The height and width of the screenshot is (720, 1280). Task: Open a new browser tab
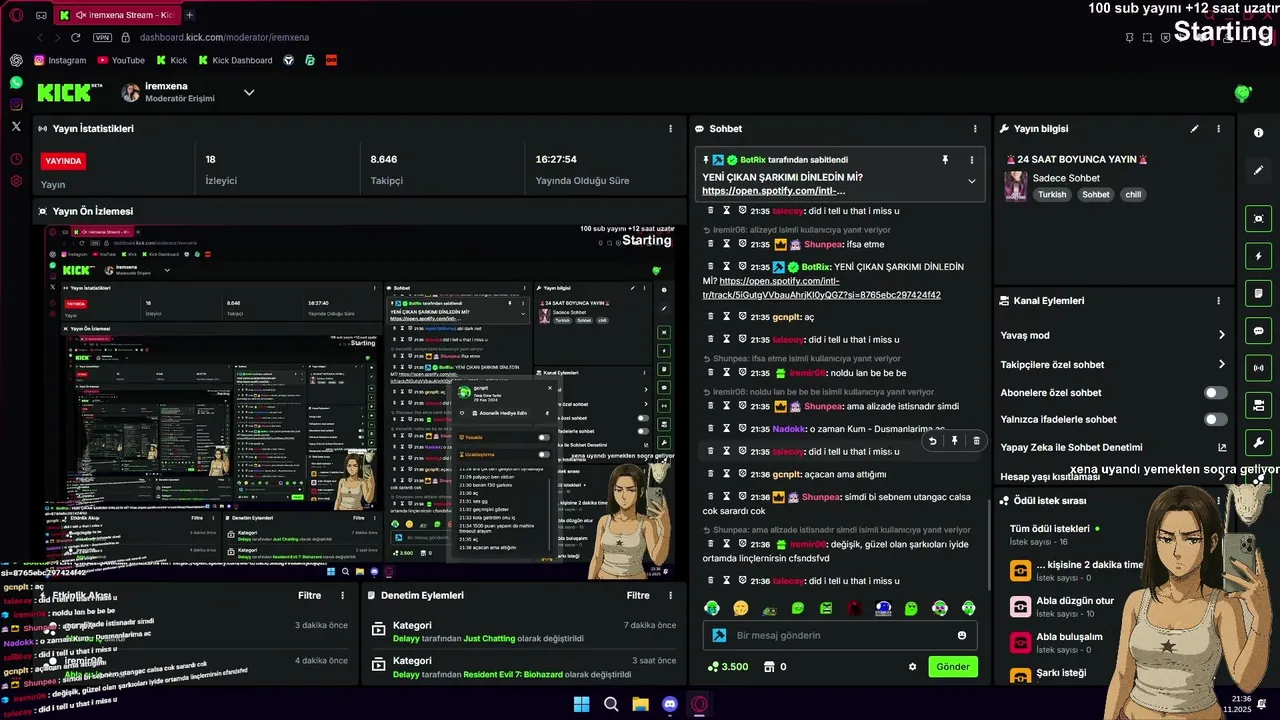coord(189,15)
